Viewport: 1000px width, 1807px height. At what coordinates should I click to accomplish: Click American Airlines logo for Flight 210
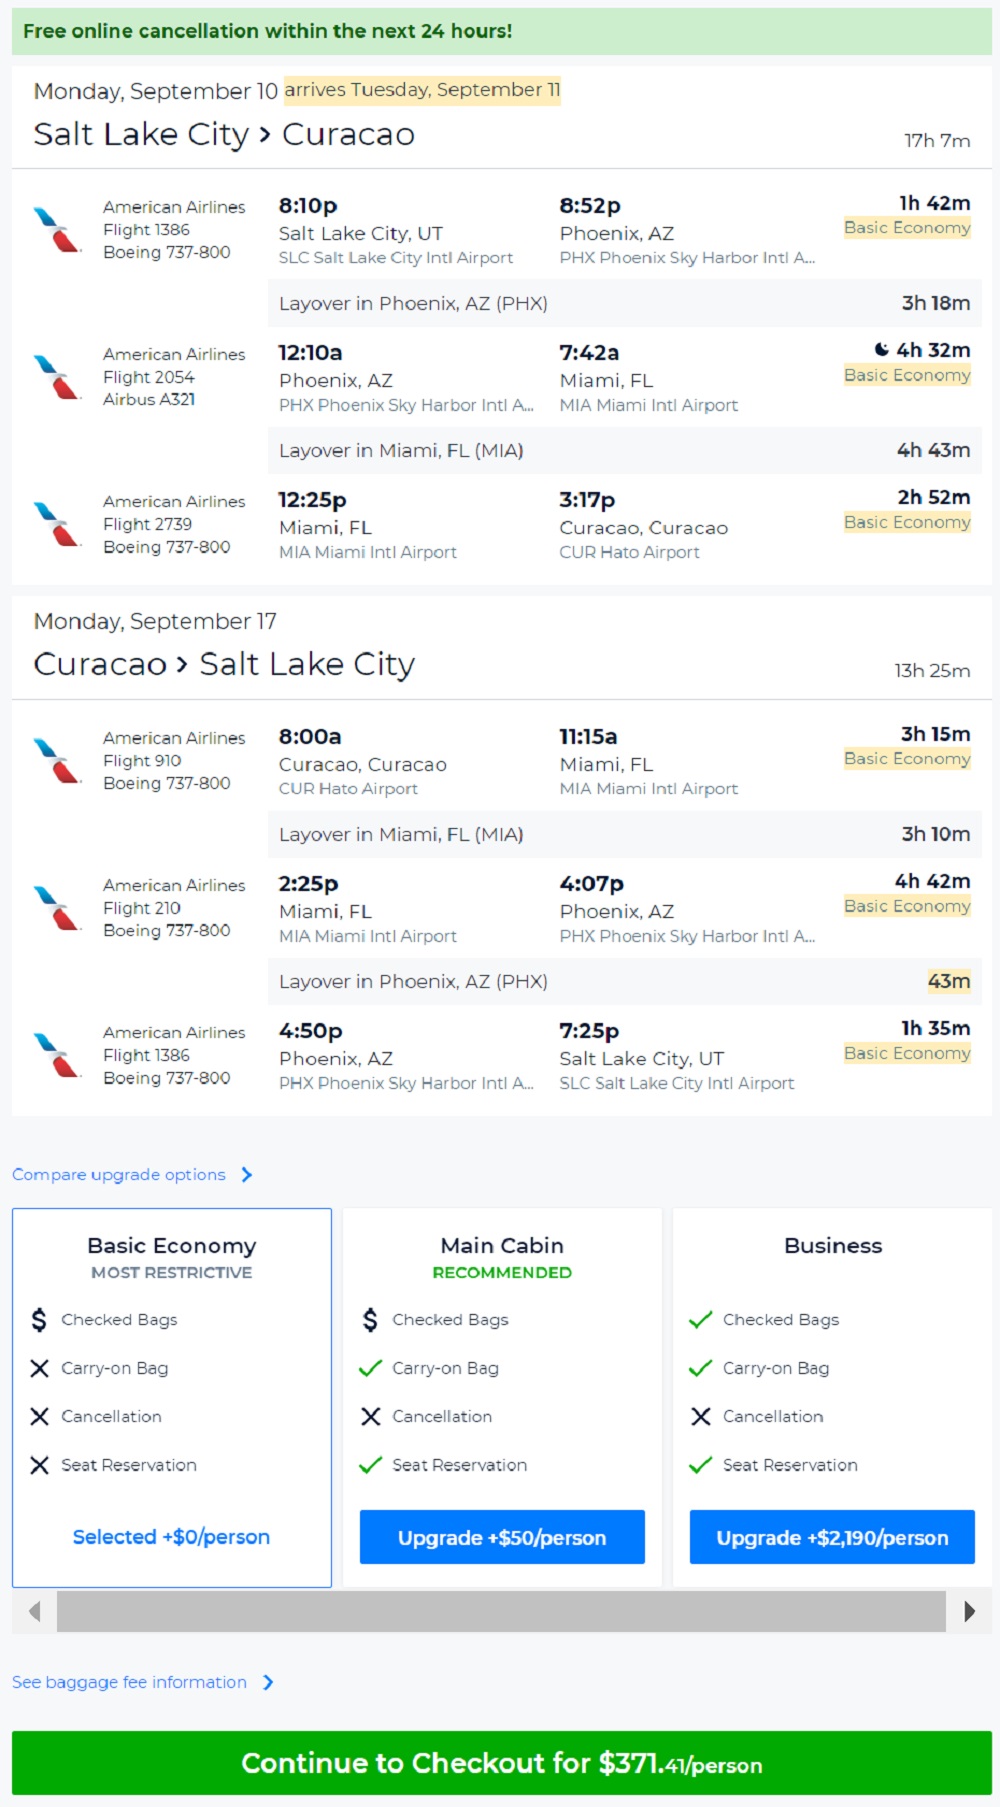[x=57, y=908]
